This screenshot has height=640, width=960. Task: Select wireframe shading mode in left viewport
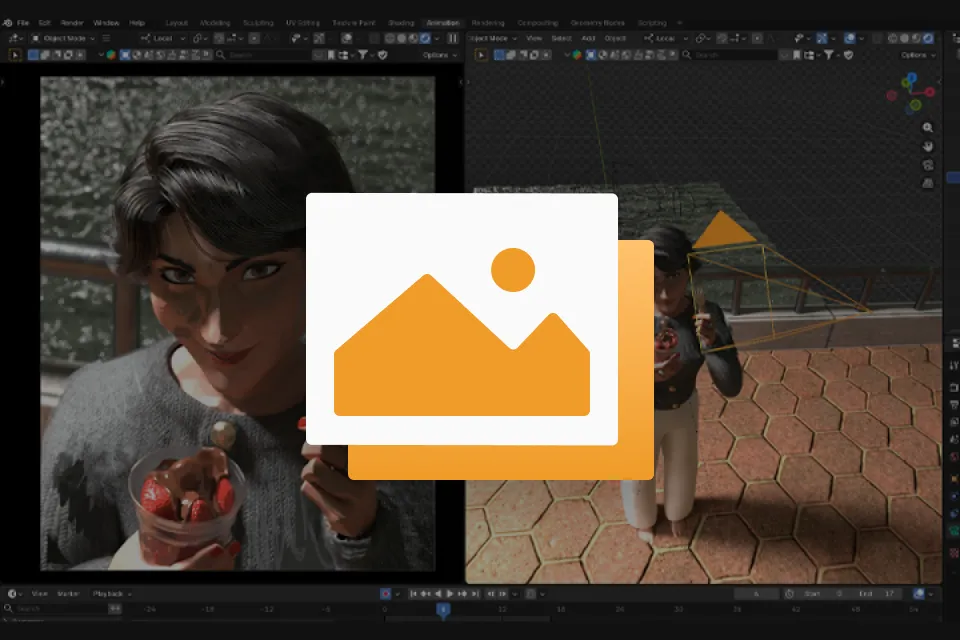(390, 38)
